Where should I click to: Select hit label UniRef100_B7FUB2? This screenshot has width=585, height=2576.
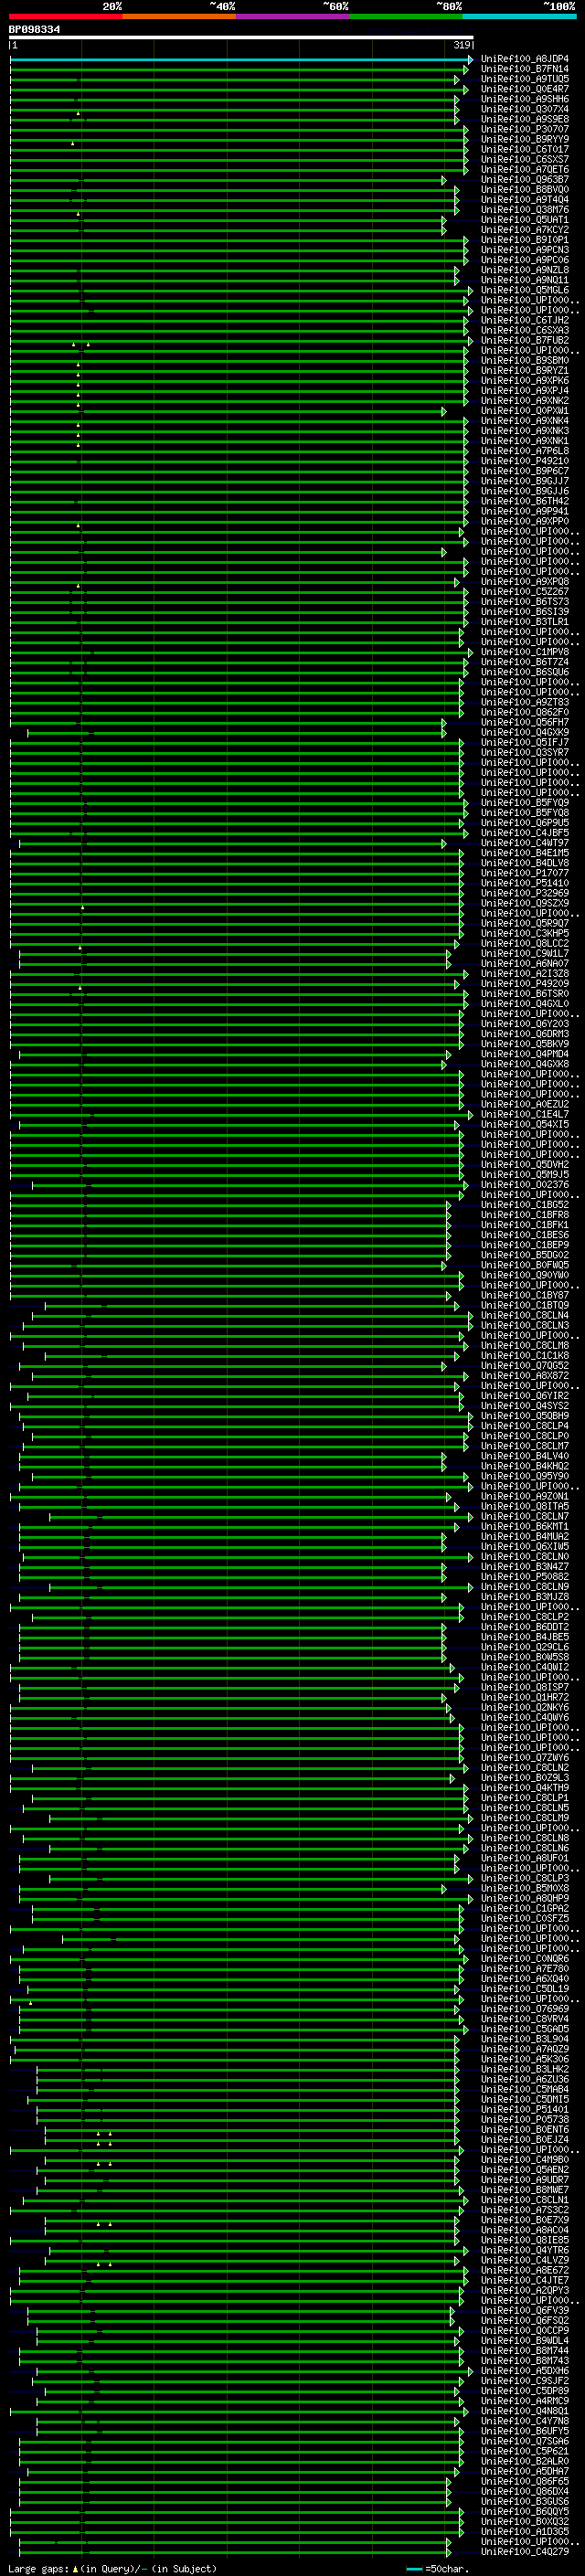(x=525, y=341)
